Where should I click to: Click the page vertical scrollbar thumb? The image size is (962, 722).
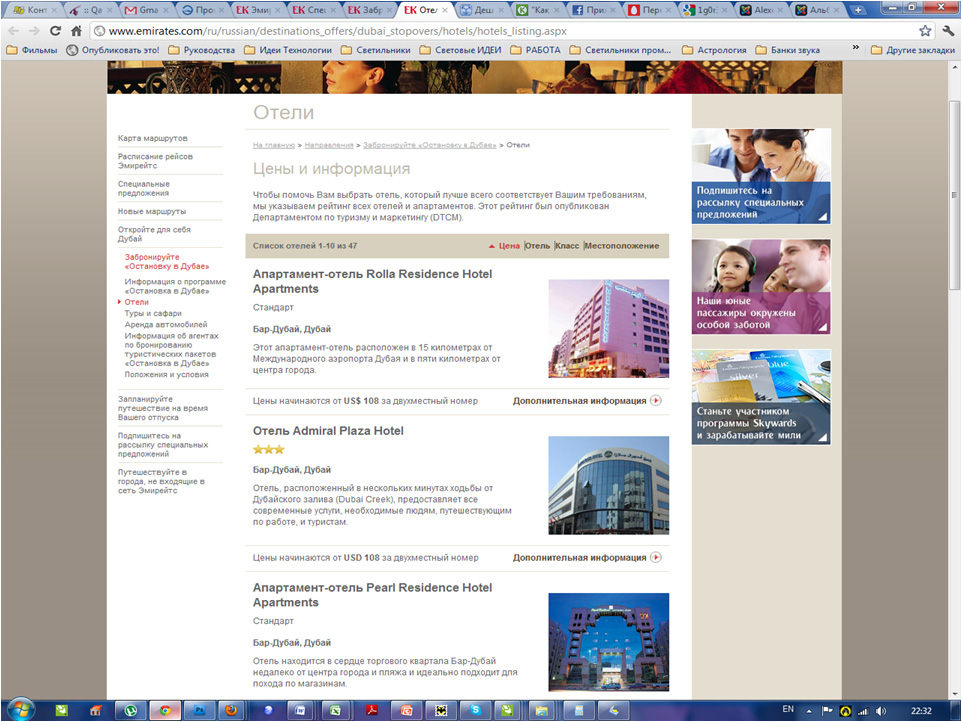[954, 195]
